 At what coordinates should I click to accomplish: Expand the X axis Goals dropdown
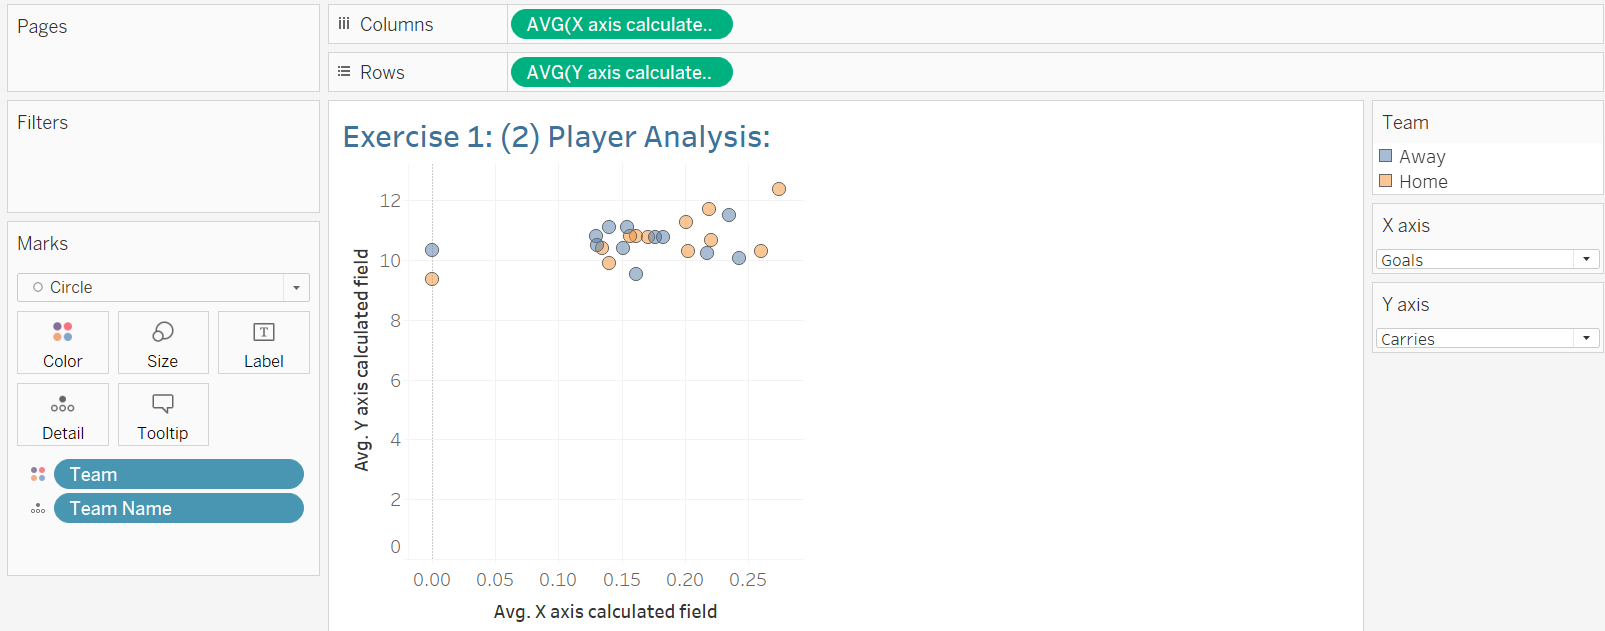[1586, 259]
